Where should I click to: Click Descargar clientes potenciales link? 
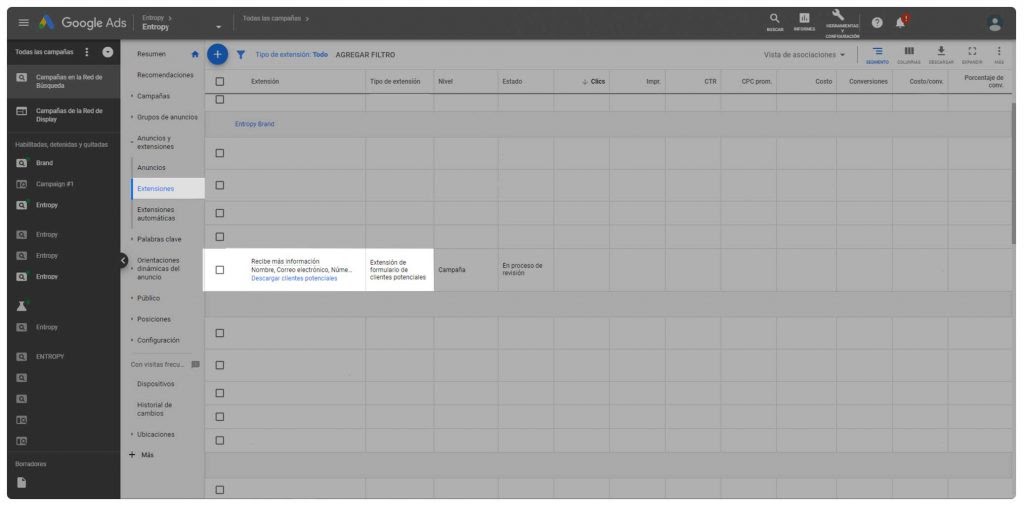[295, 279]
